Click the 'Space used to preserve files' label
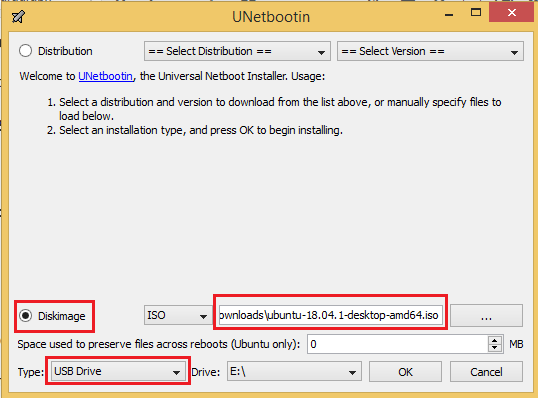Viewport: 538px width, 398px height. point(159,344)
